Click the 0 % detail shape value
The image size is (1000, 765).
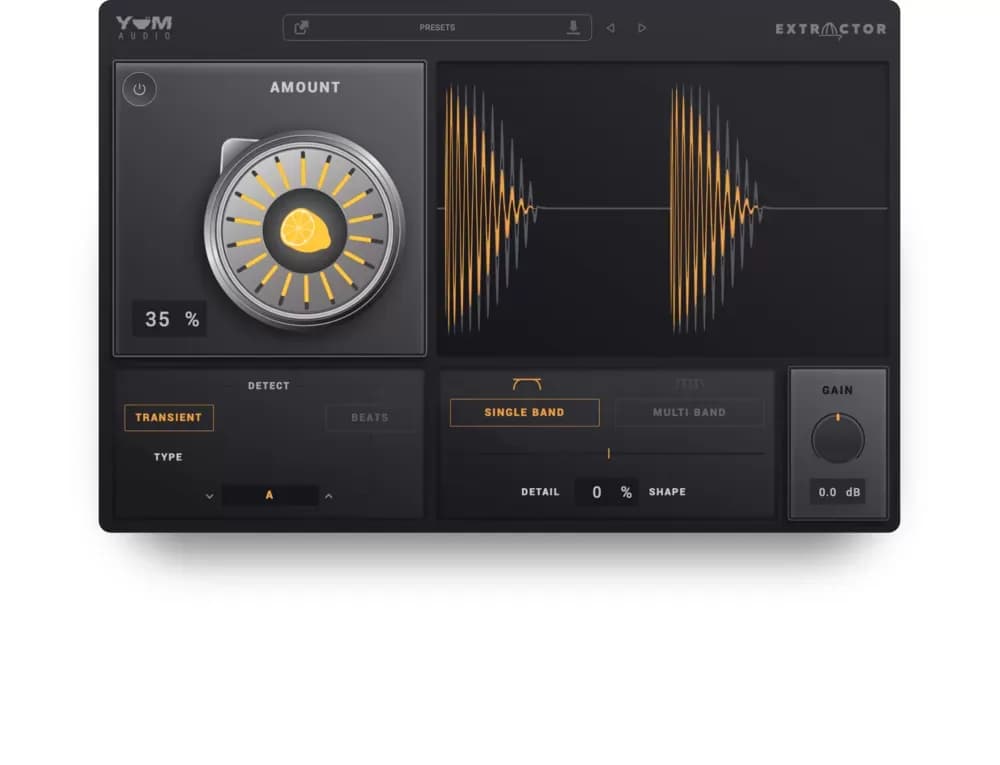607,492
